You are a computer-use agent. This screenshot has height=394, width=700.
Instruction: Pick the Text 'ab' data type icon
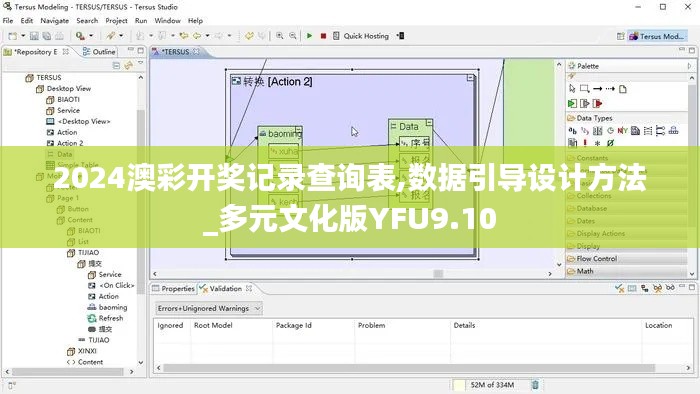pos(572,131)
